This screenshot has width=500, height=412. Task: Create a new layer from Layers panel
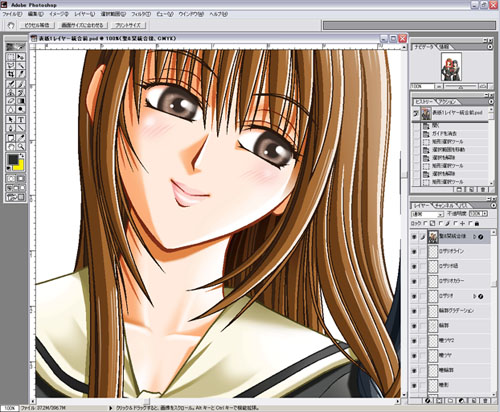point(474,401)
